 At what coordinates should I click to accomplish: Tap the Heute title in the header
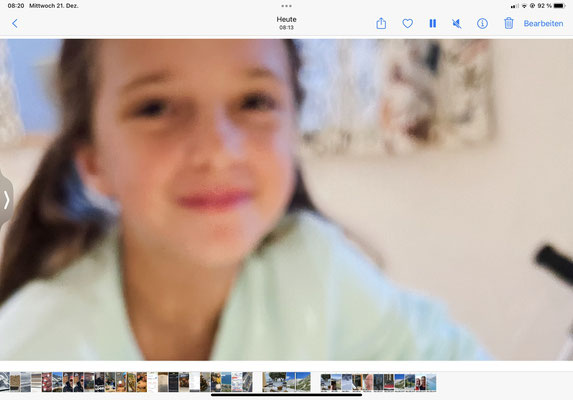point(286,19)
